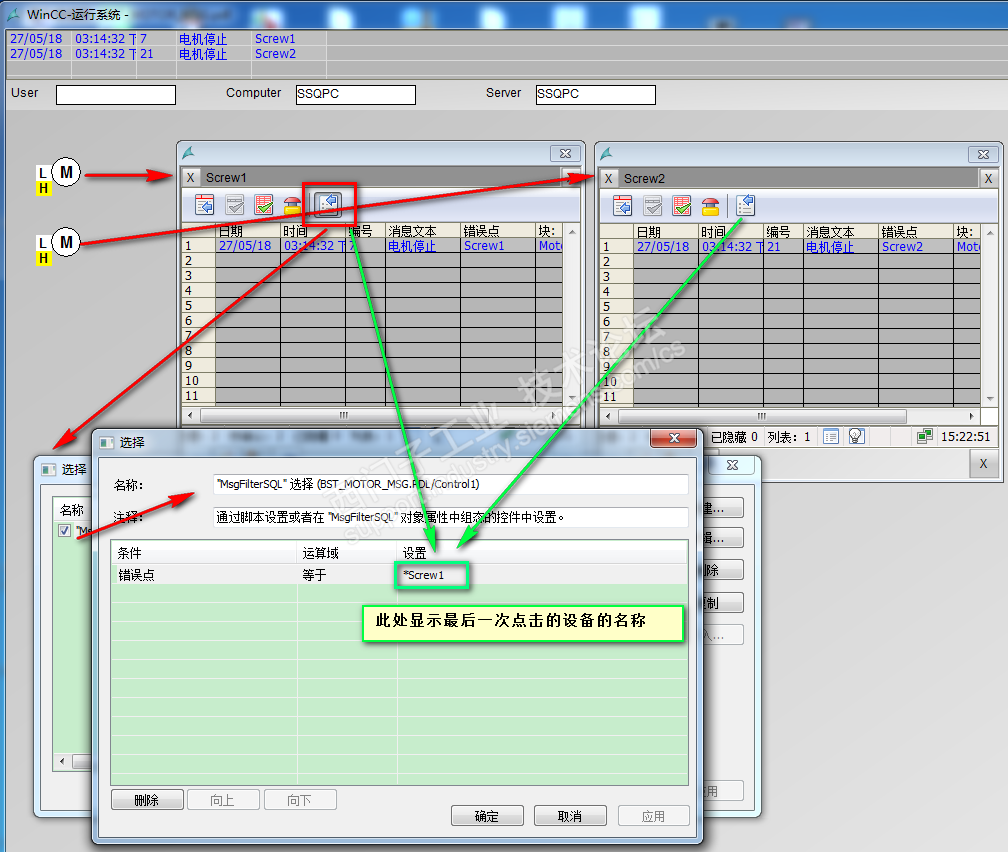Click 已隐藏 0 status bar entry
The height and width of the screenshot is (852, 1008).
734,437
